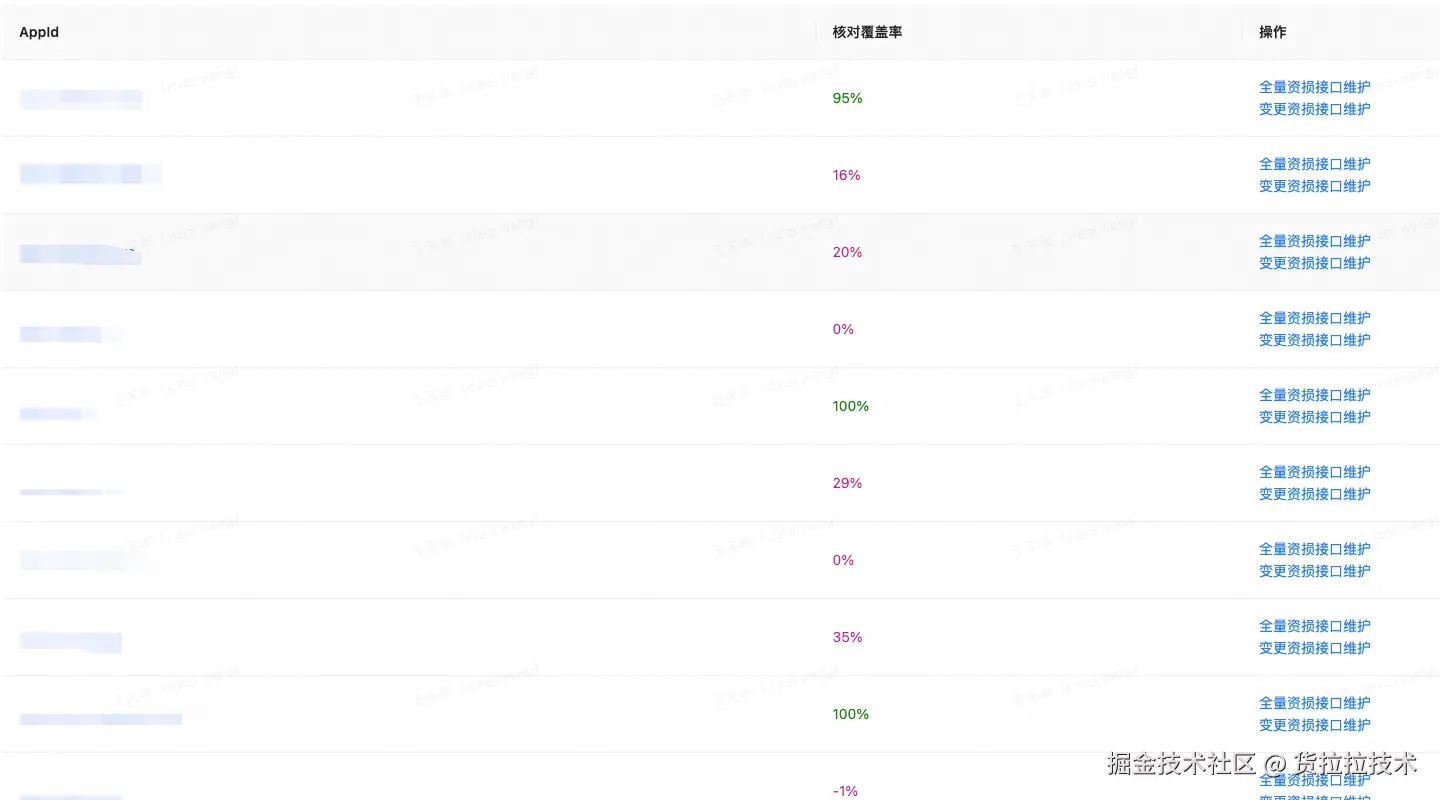1440x800 pixels.
Task: Click the 操作 column header
Action: click(1272, 32)
